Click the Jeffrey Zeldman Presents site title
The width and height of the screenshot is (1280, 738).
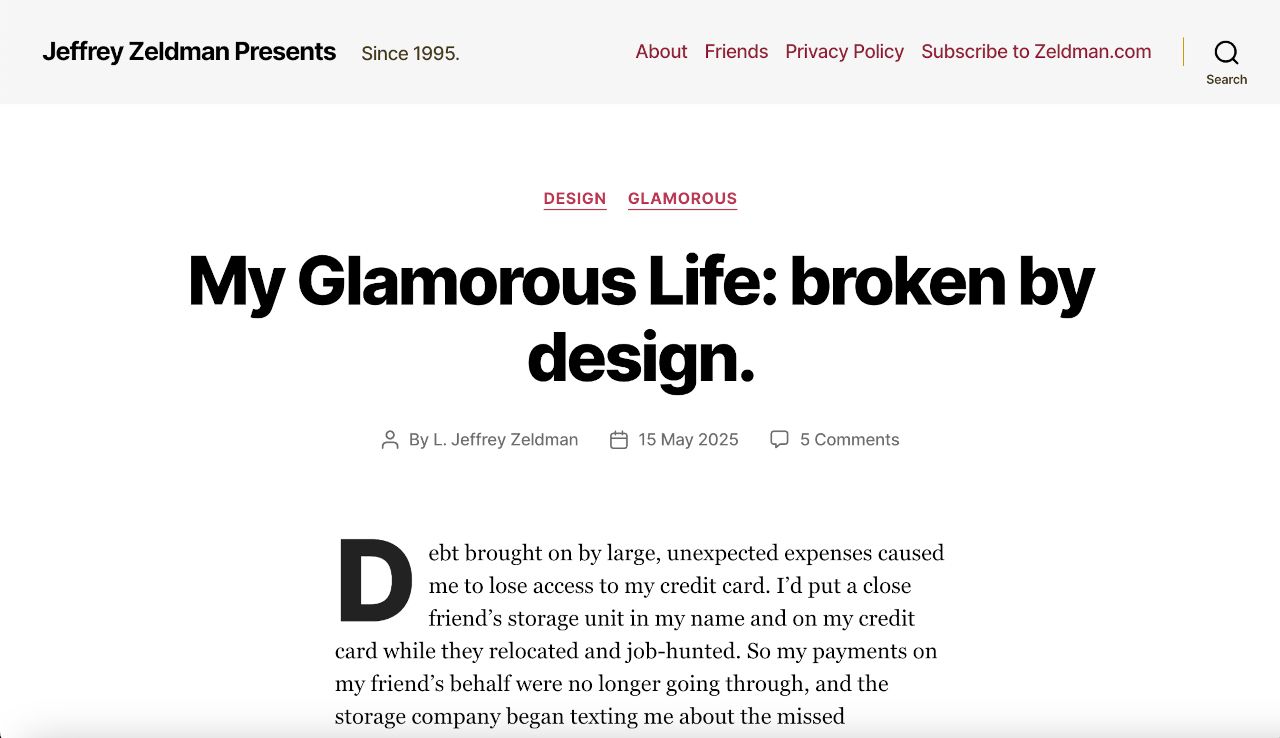click(189, 52)
